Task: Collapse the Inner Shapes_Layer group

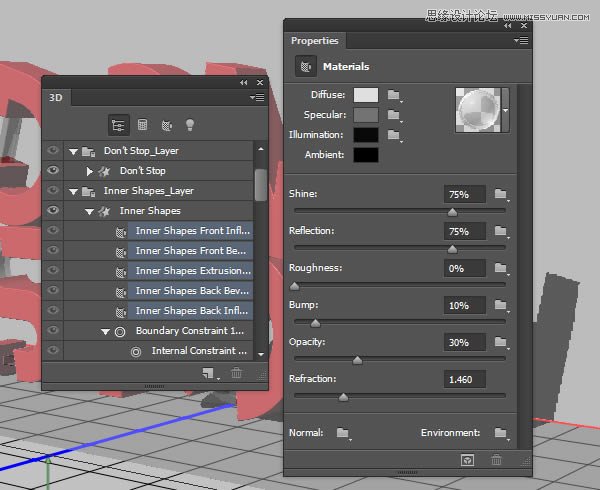Action: coord(73,192)
